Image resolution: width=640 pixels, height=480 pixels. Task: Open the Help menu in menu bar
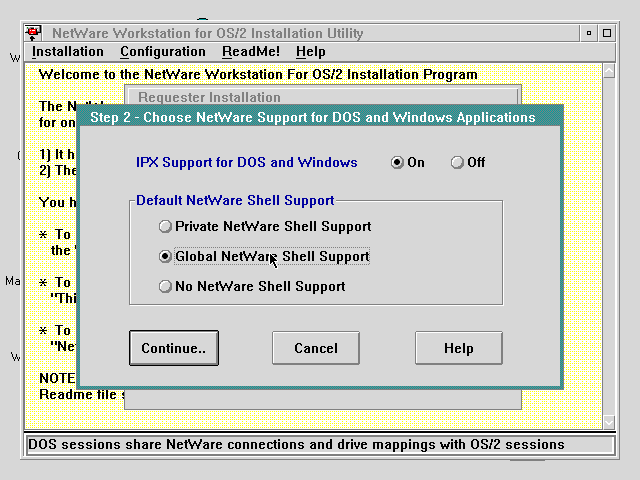pos(311,52)
